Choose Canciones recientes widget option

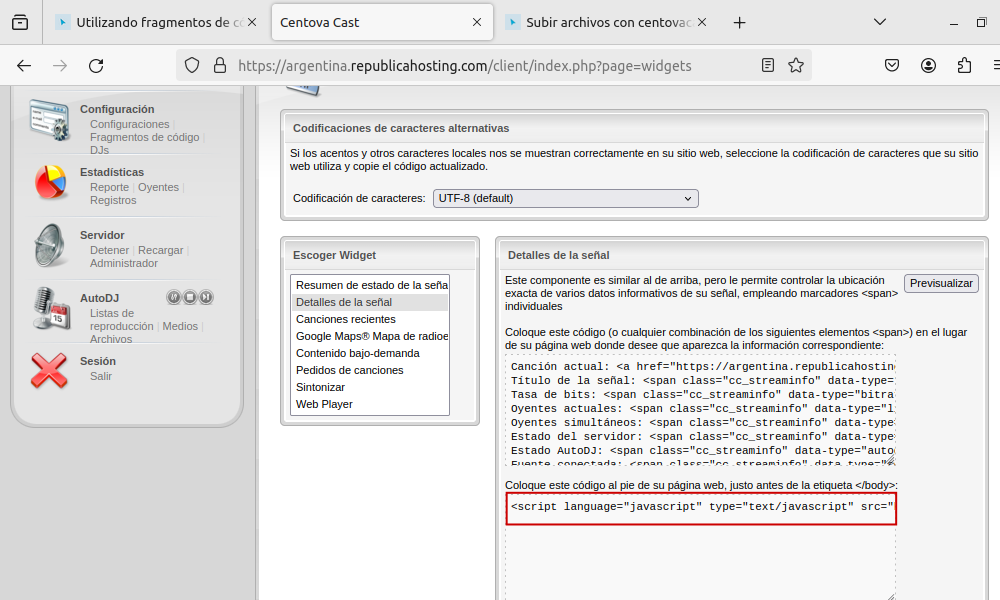tap(345, 319)
